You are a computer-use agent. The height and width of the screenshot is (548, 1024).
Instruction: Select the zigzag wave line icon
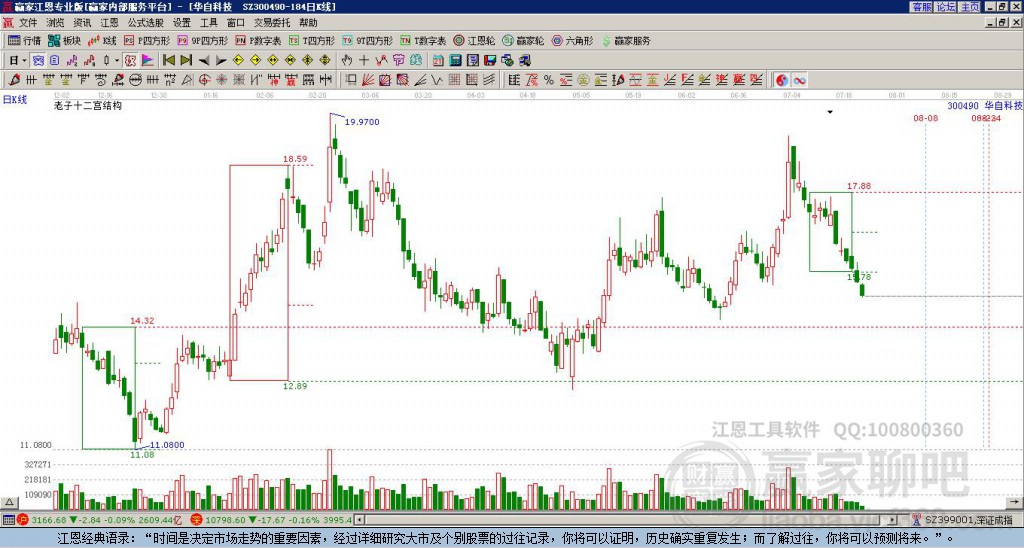[x=436, y=80]
